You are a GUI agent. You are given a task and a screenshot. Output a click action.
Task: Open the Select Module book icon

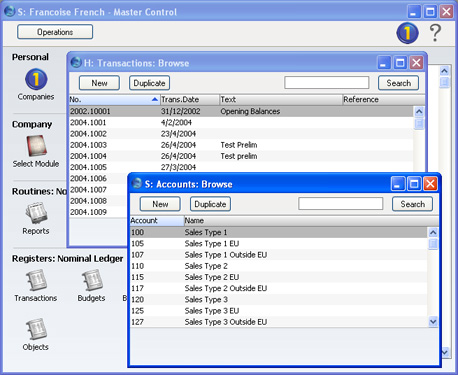pyautogui.click(x=36, y=146)
